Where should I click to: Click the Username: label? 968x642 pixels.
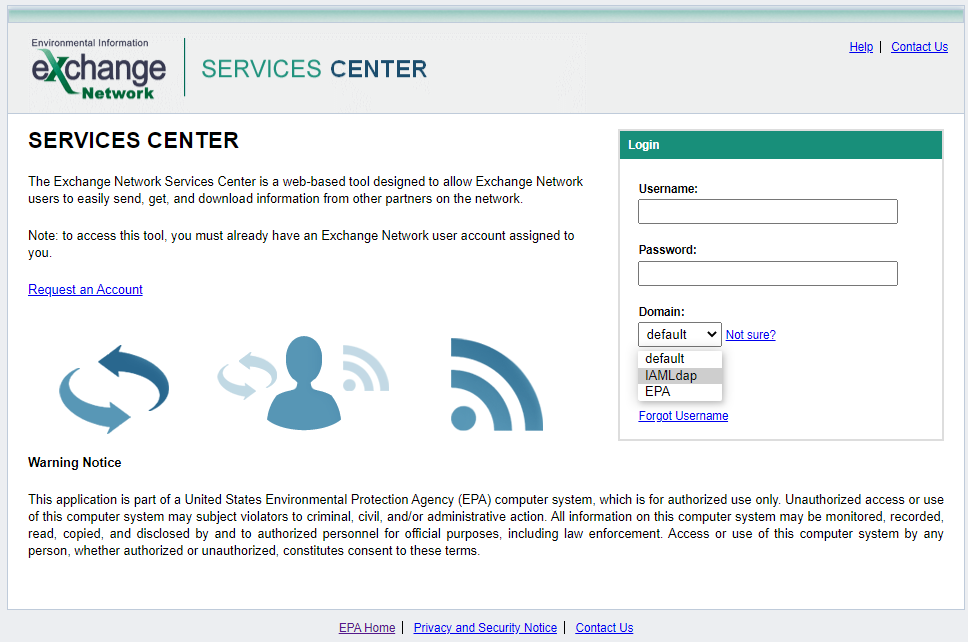click(x=668, y=189)
